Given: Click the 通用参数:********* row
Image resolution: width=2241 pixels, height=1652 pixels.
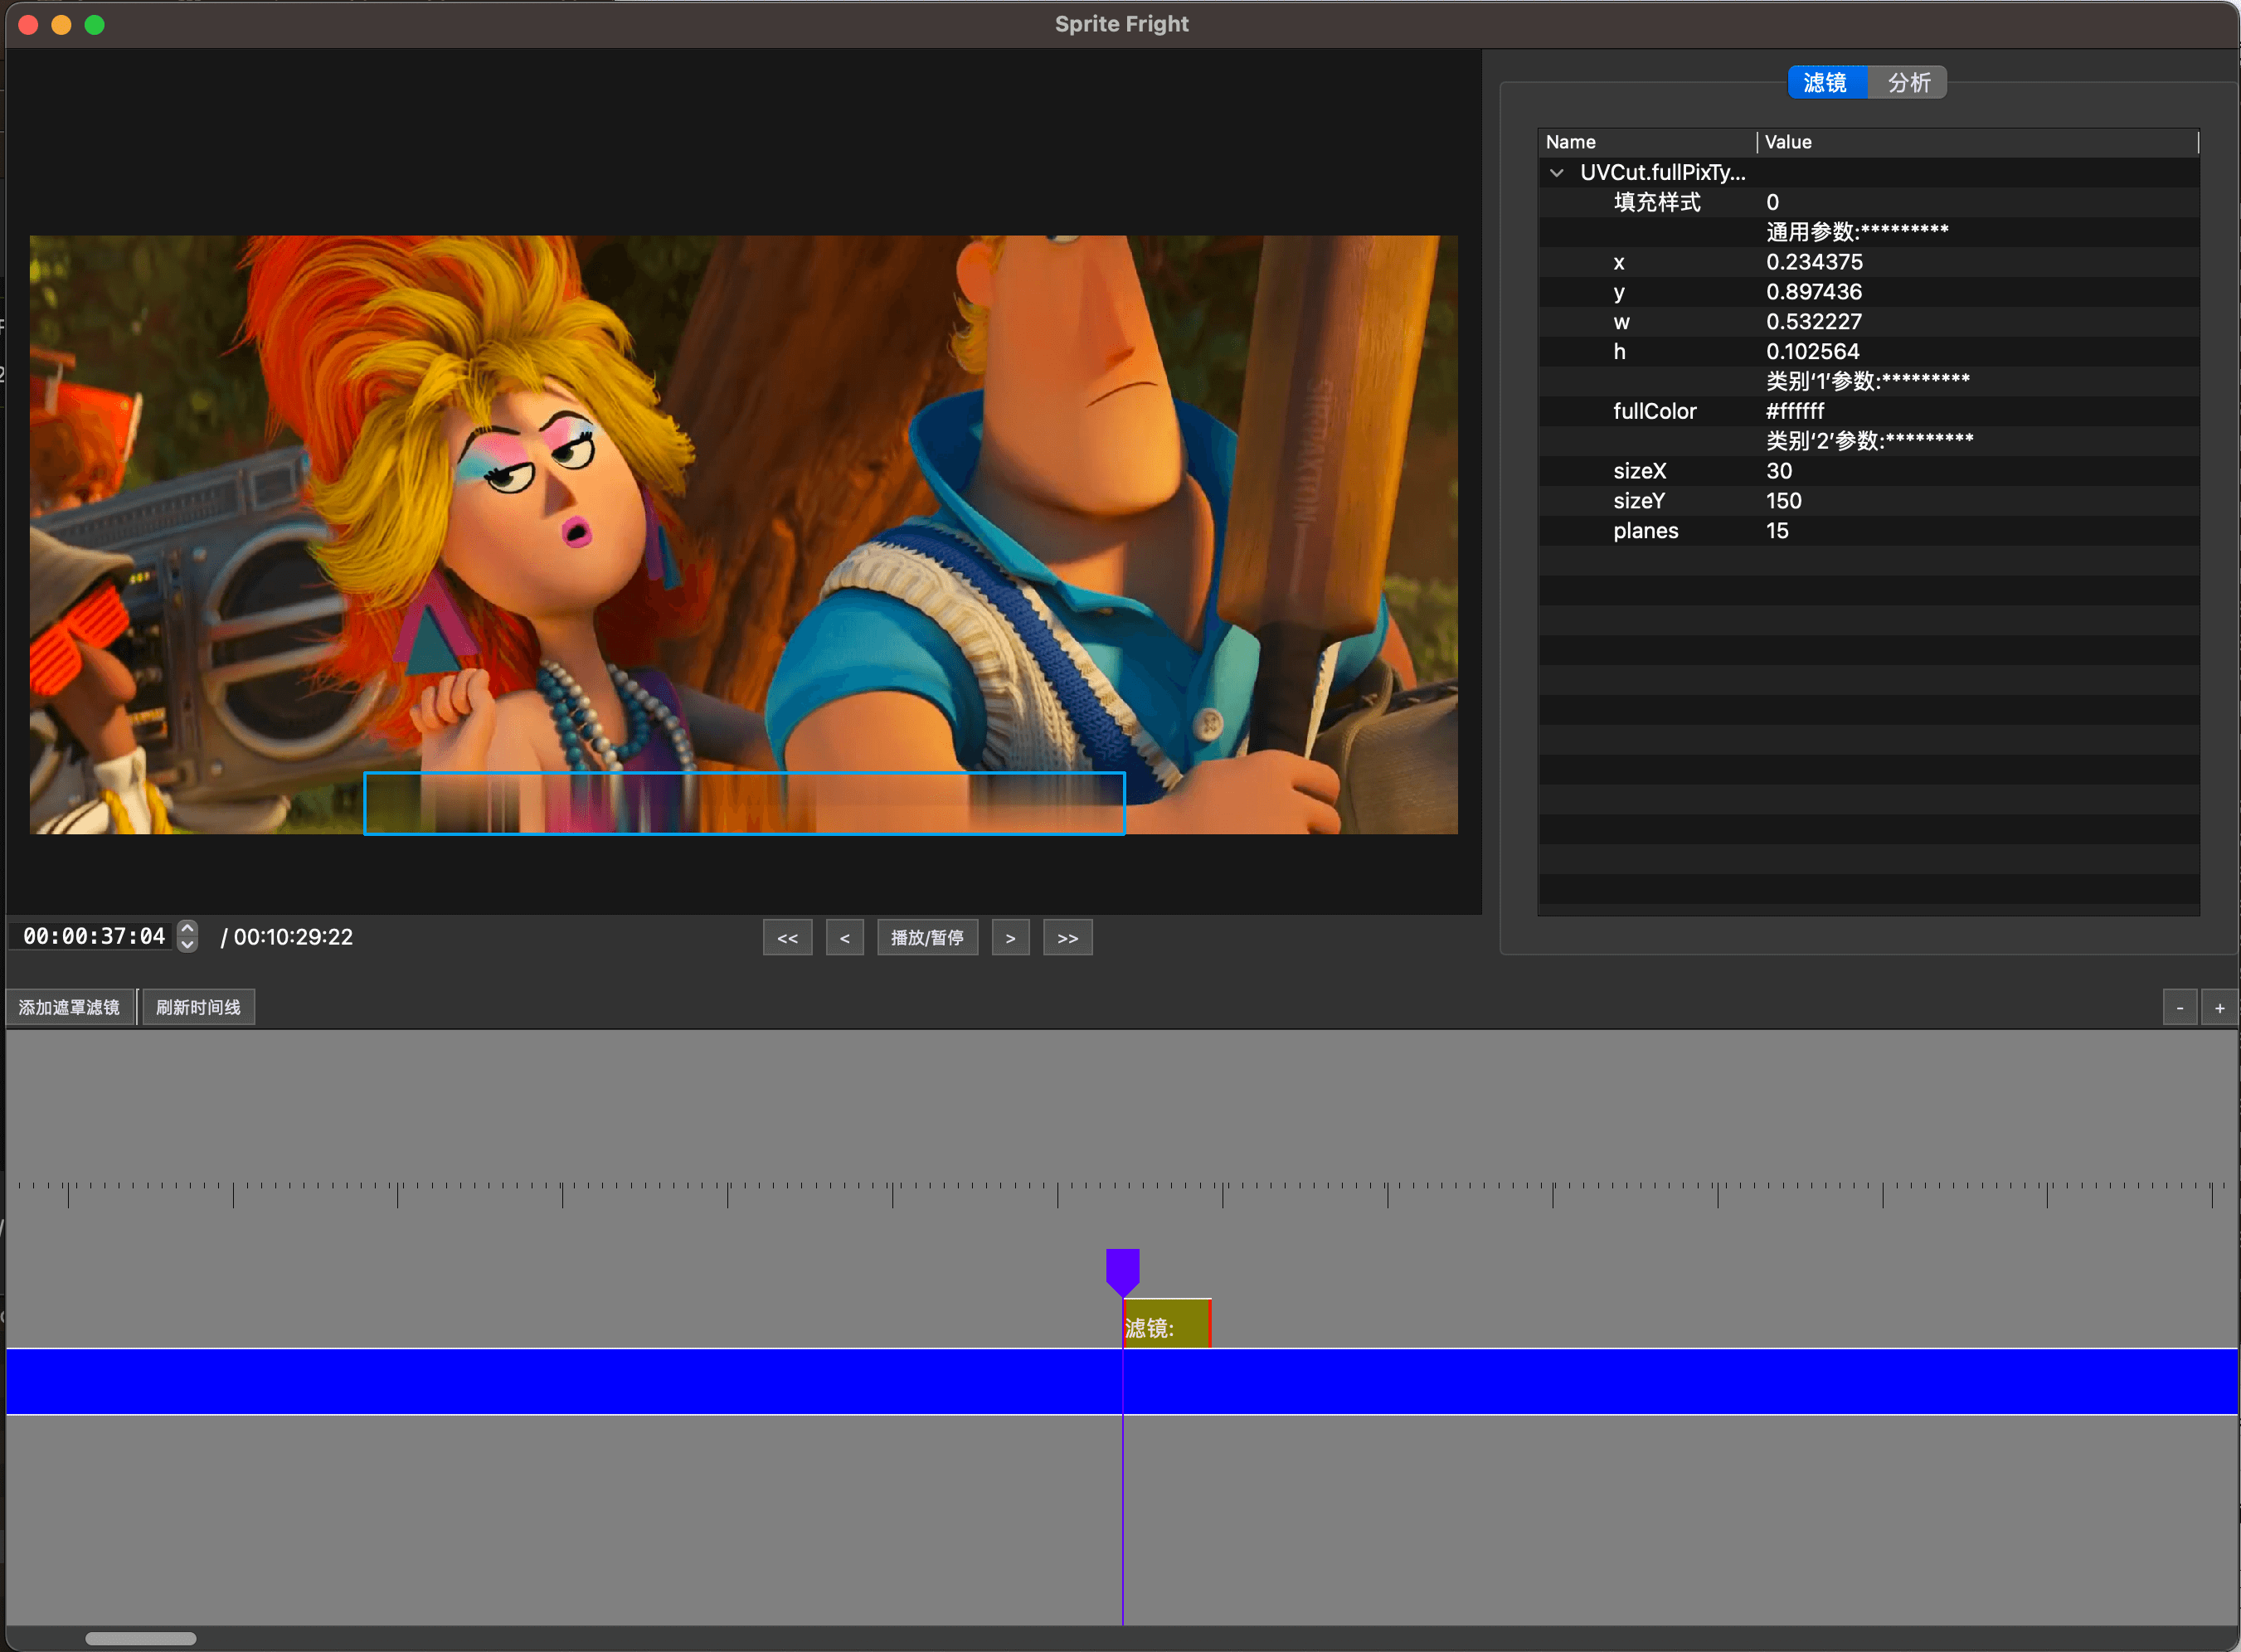Looking at the screenshot, I should 1868,232.
